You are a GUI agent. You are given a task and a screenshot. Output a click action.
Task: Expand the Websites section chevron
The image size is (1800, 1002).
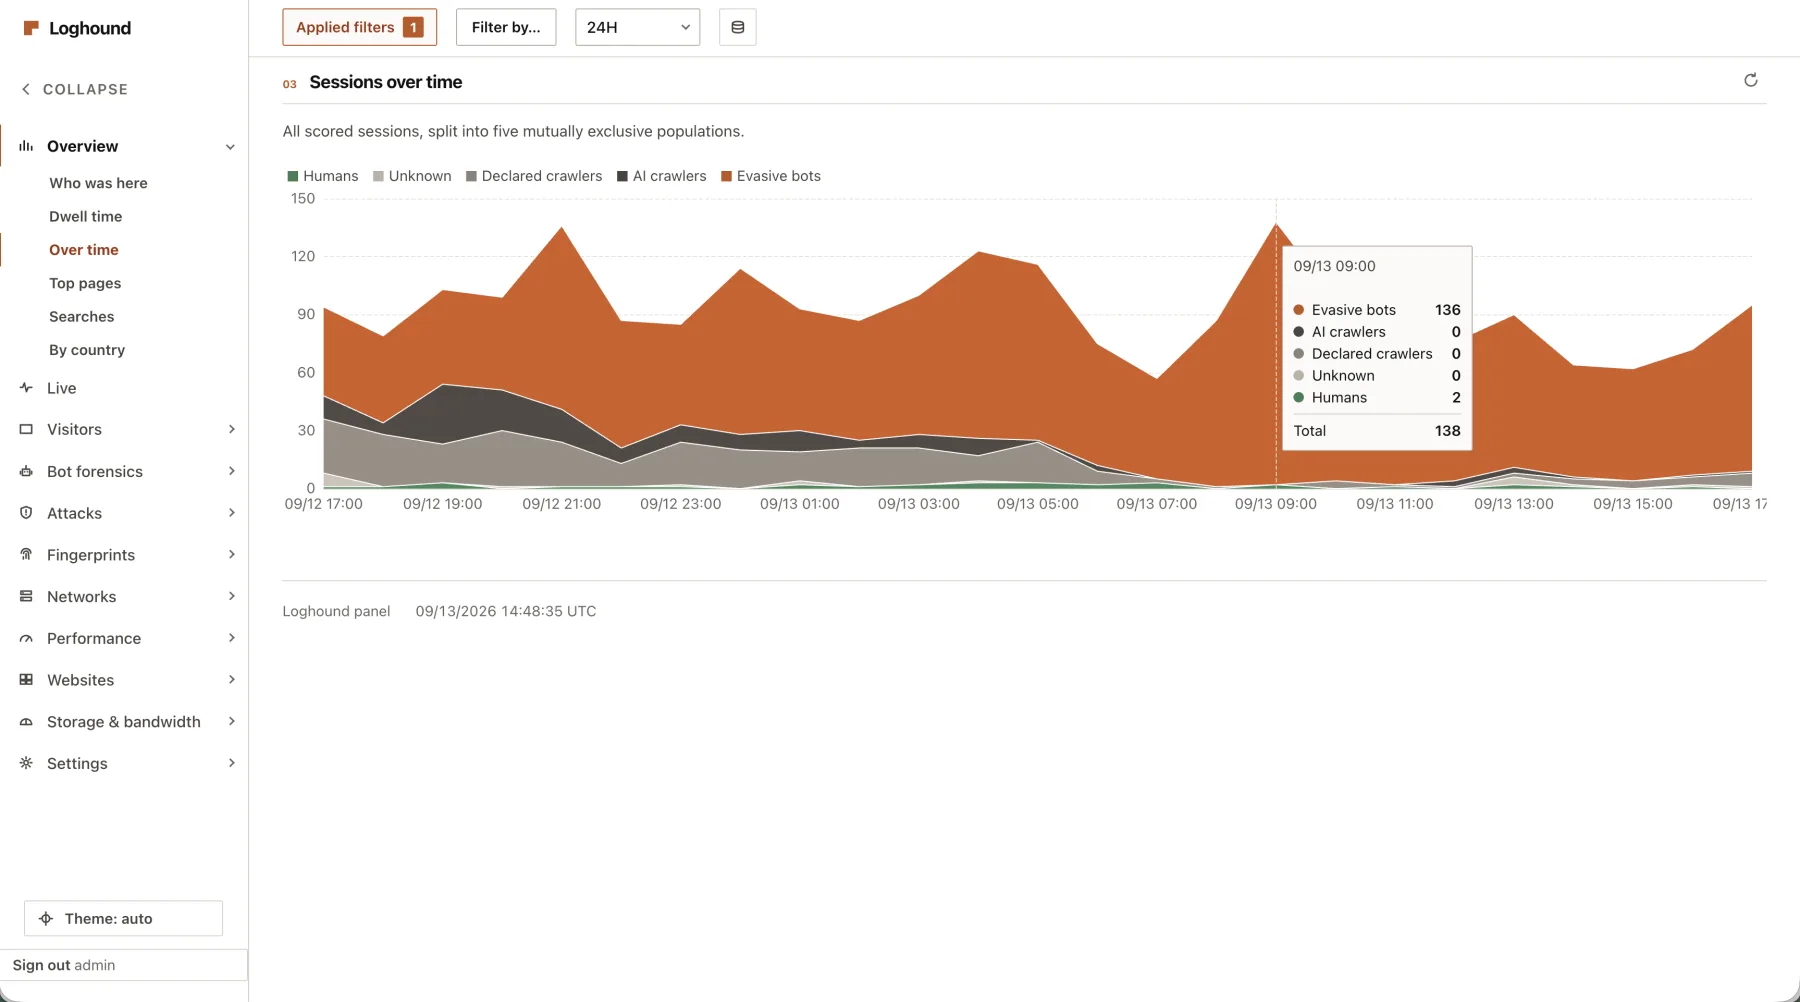pos(232,680)
